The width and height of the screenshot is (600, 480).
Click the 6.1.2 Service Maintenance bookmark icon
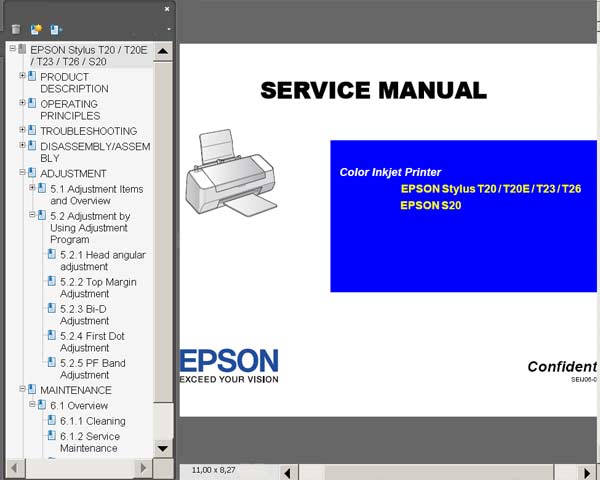[x=52, y=436]
